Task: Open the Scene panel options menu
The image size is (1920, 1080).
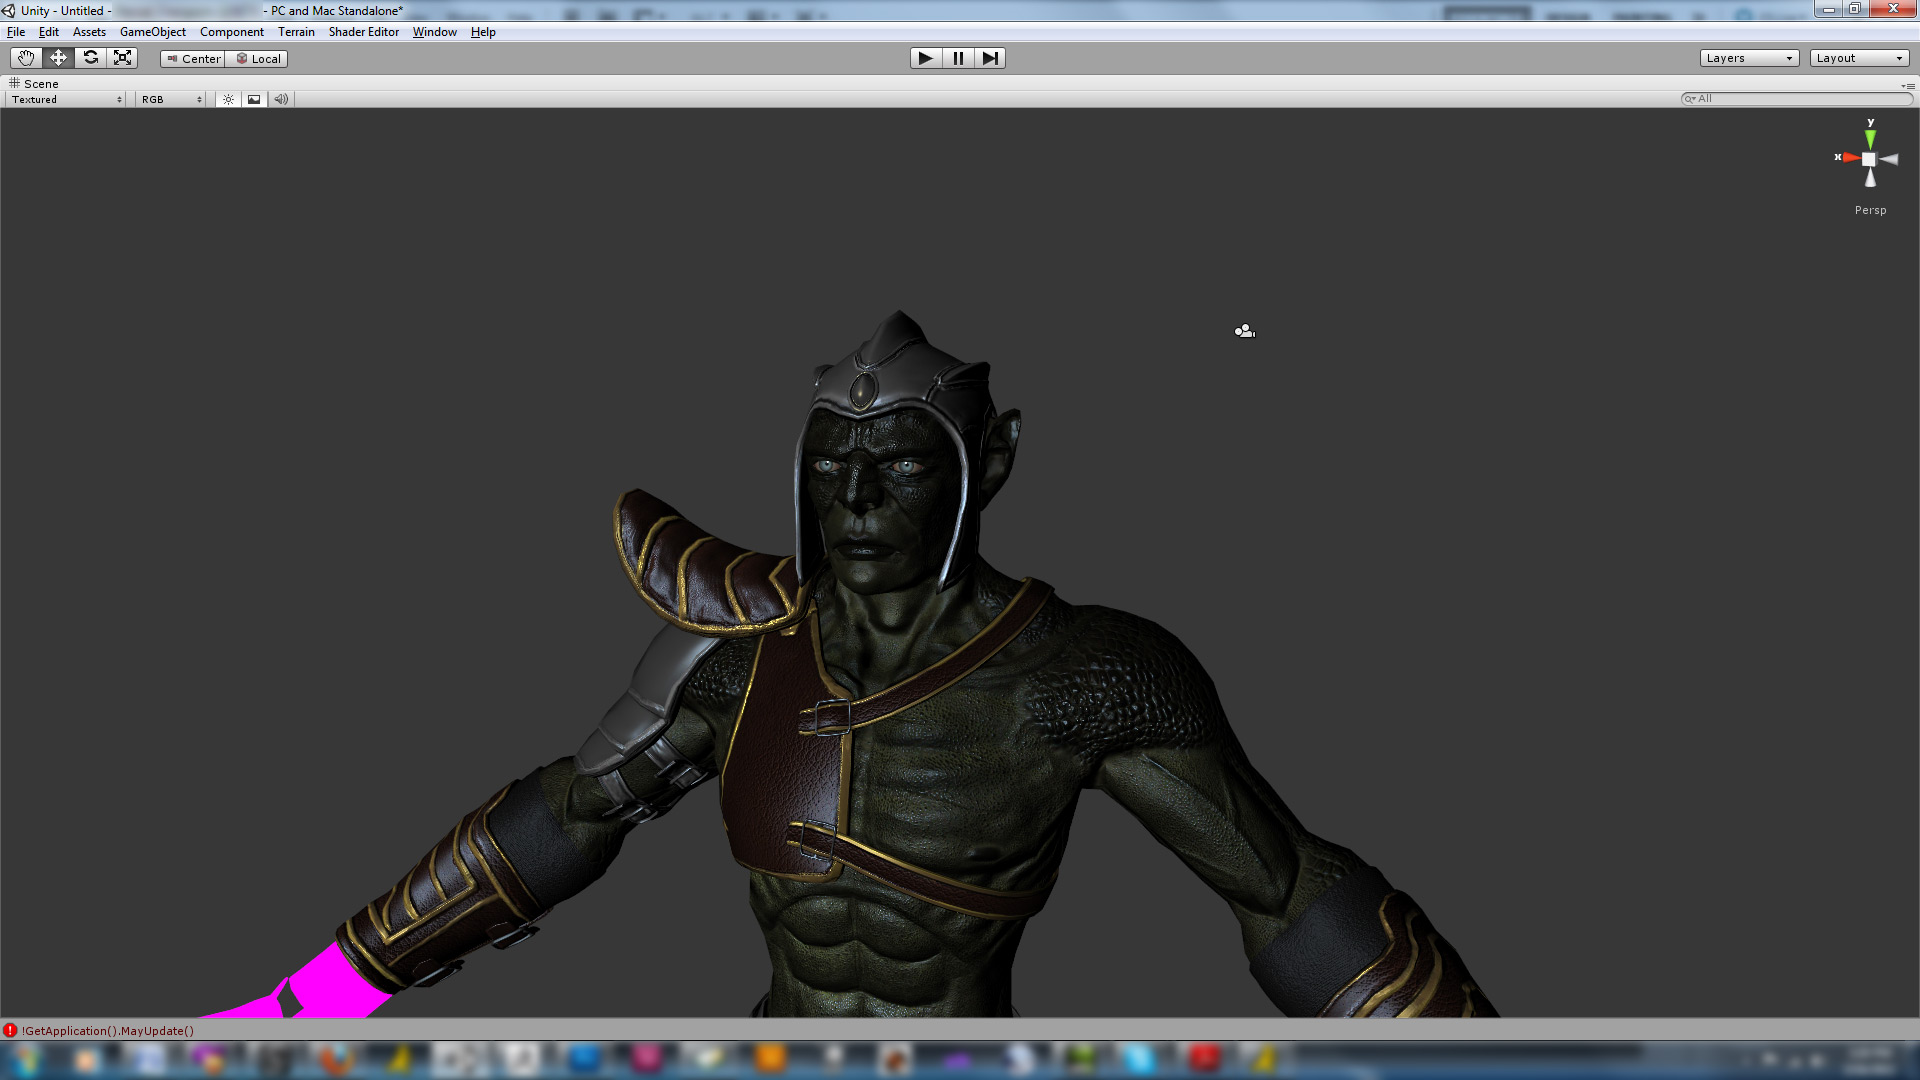Action: pyautogui.click(x=1908, y=86)
